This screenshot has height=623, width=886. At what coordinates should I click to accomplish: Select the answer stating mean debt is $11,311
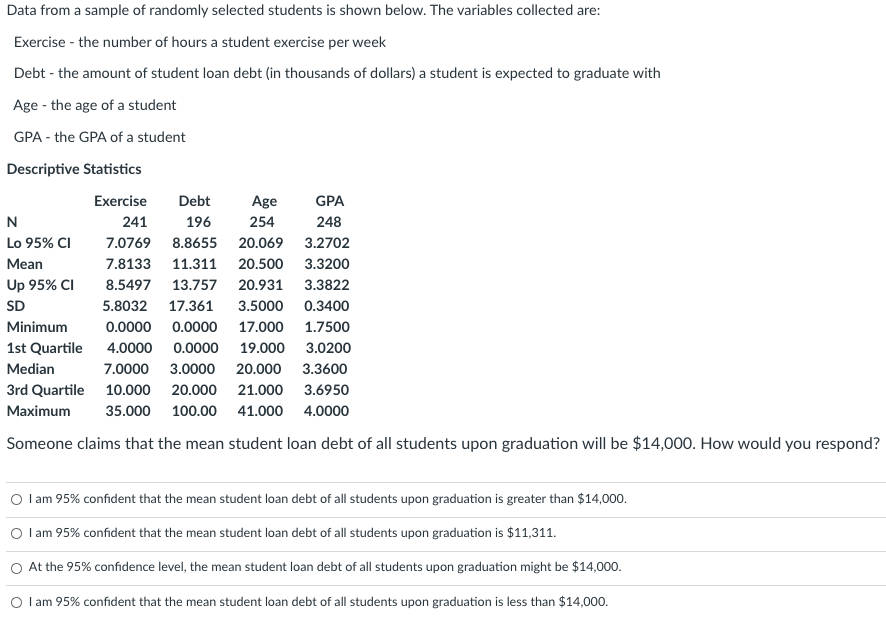pyautogui.click(x=17, y=532)
